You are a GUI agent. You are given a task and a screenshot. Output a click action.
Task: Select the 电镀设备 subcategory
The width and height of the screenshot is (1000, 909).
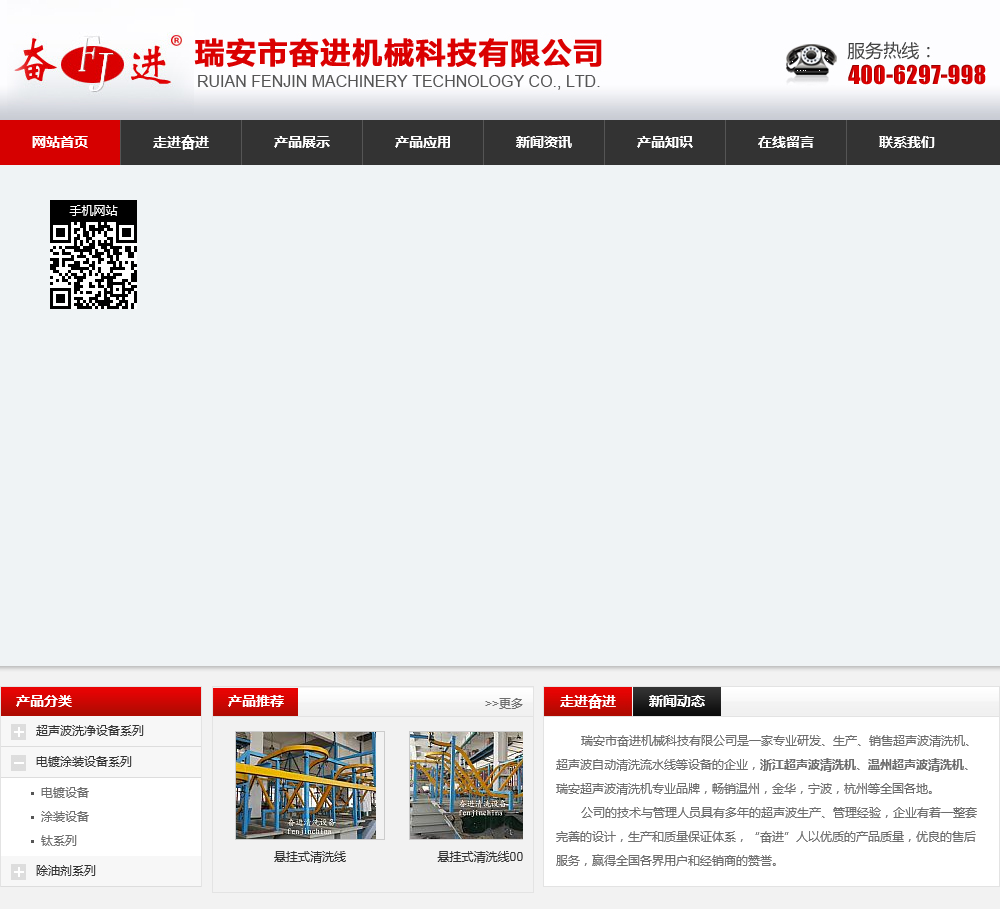click(64, 792)
